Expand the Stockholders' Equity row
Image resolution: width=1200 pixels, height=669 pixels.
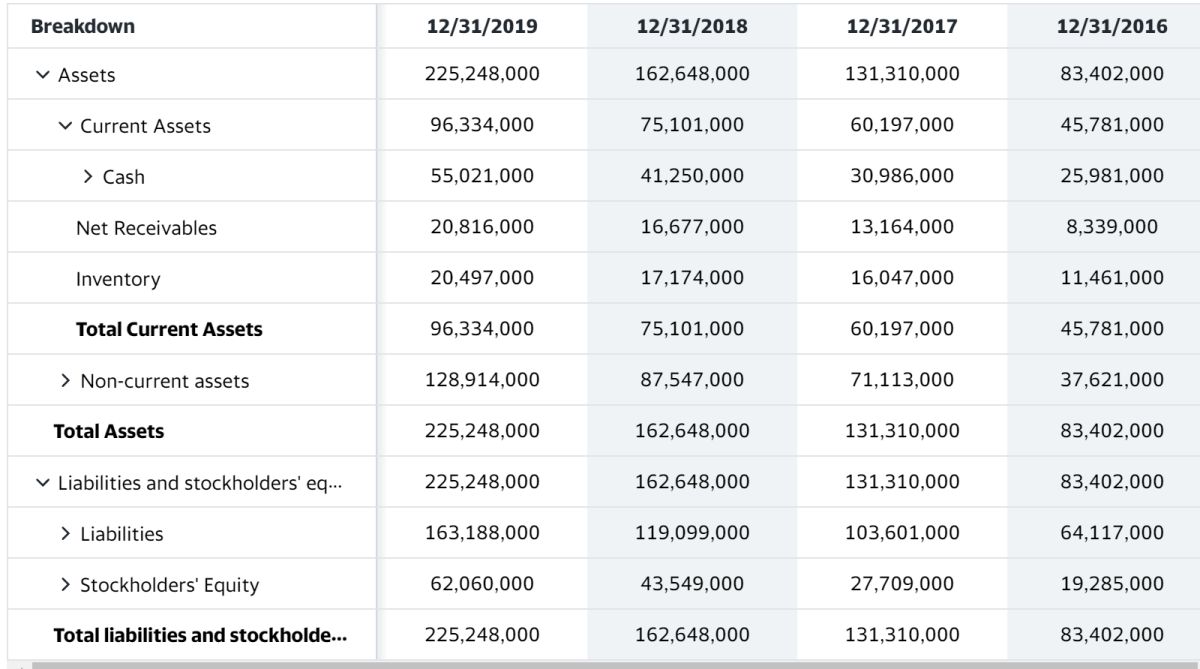tap(65, 585)
